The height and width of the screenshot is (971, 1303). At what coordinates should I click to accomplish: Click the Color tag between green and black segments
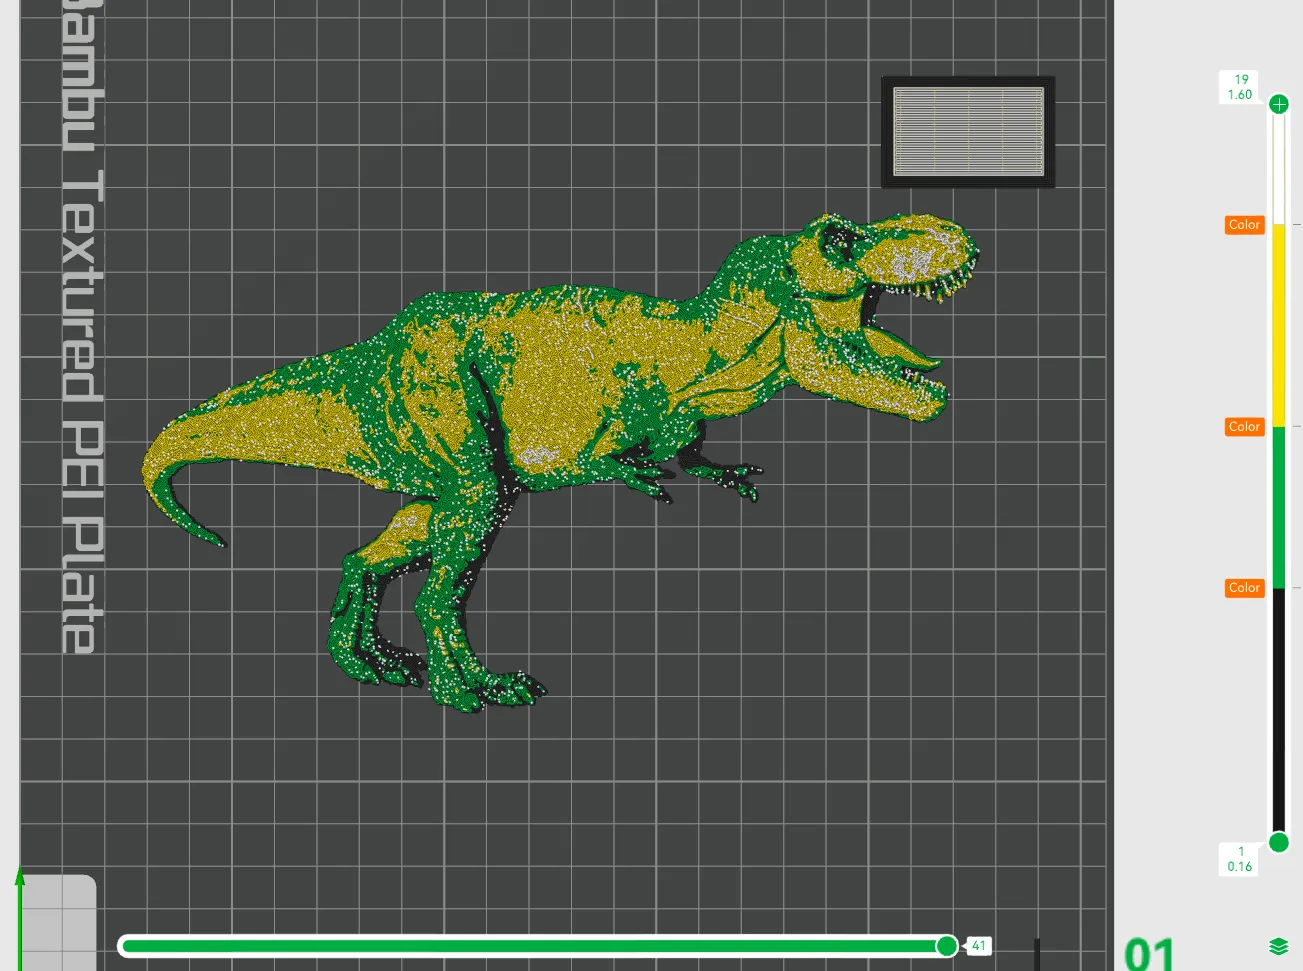pyautogui.click(x=1245, y=588)
